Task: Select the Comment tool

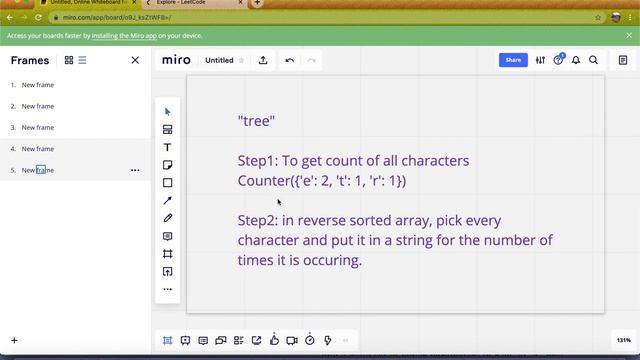Action: [167, 236]
